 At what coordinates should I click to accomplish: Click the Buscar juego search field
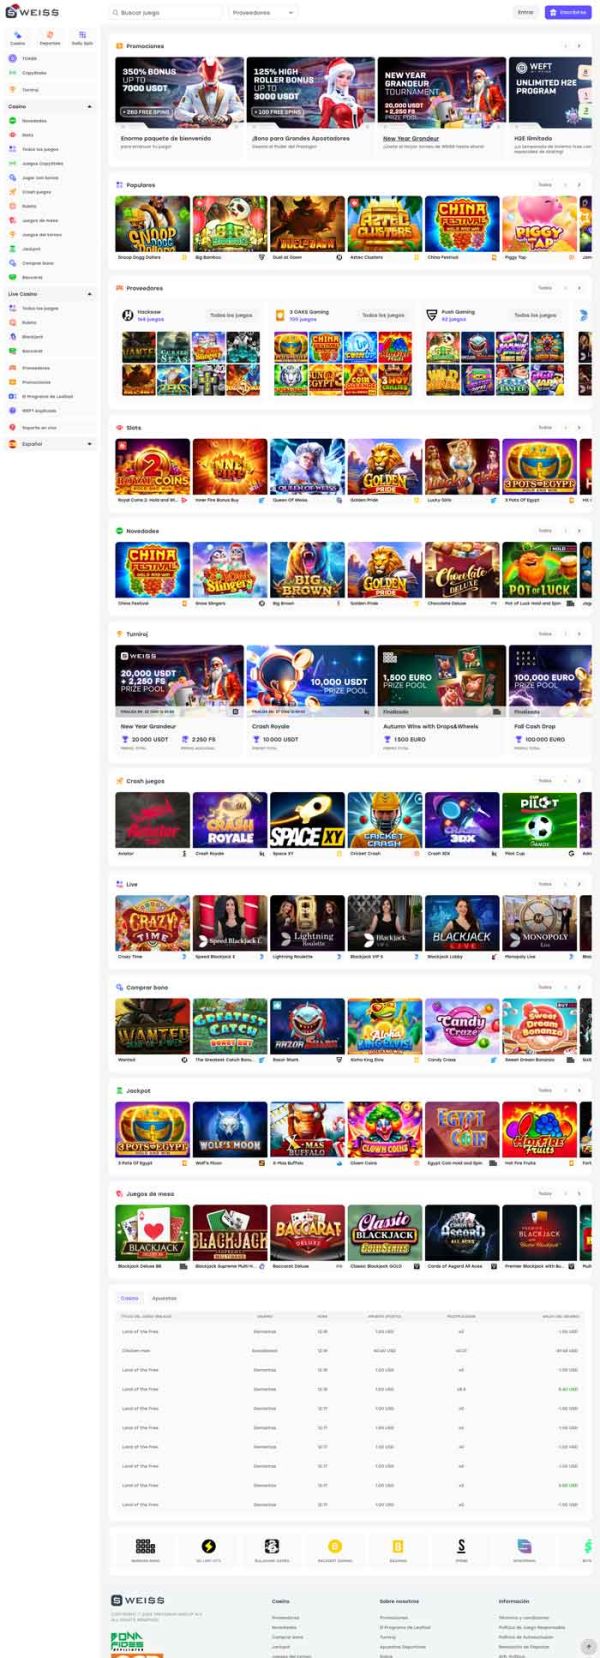(165, 13)
